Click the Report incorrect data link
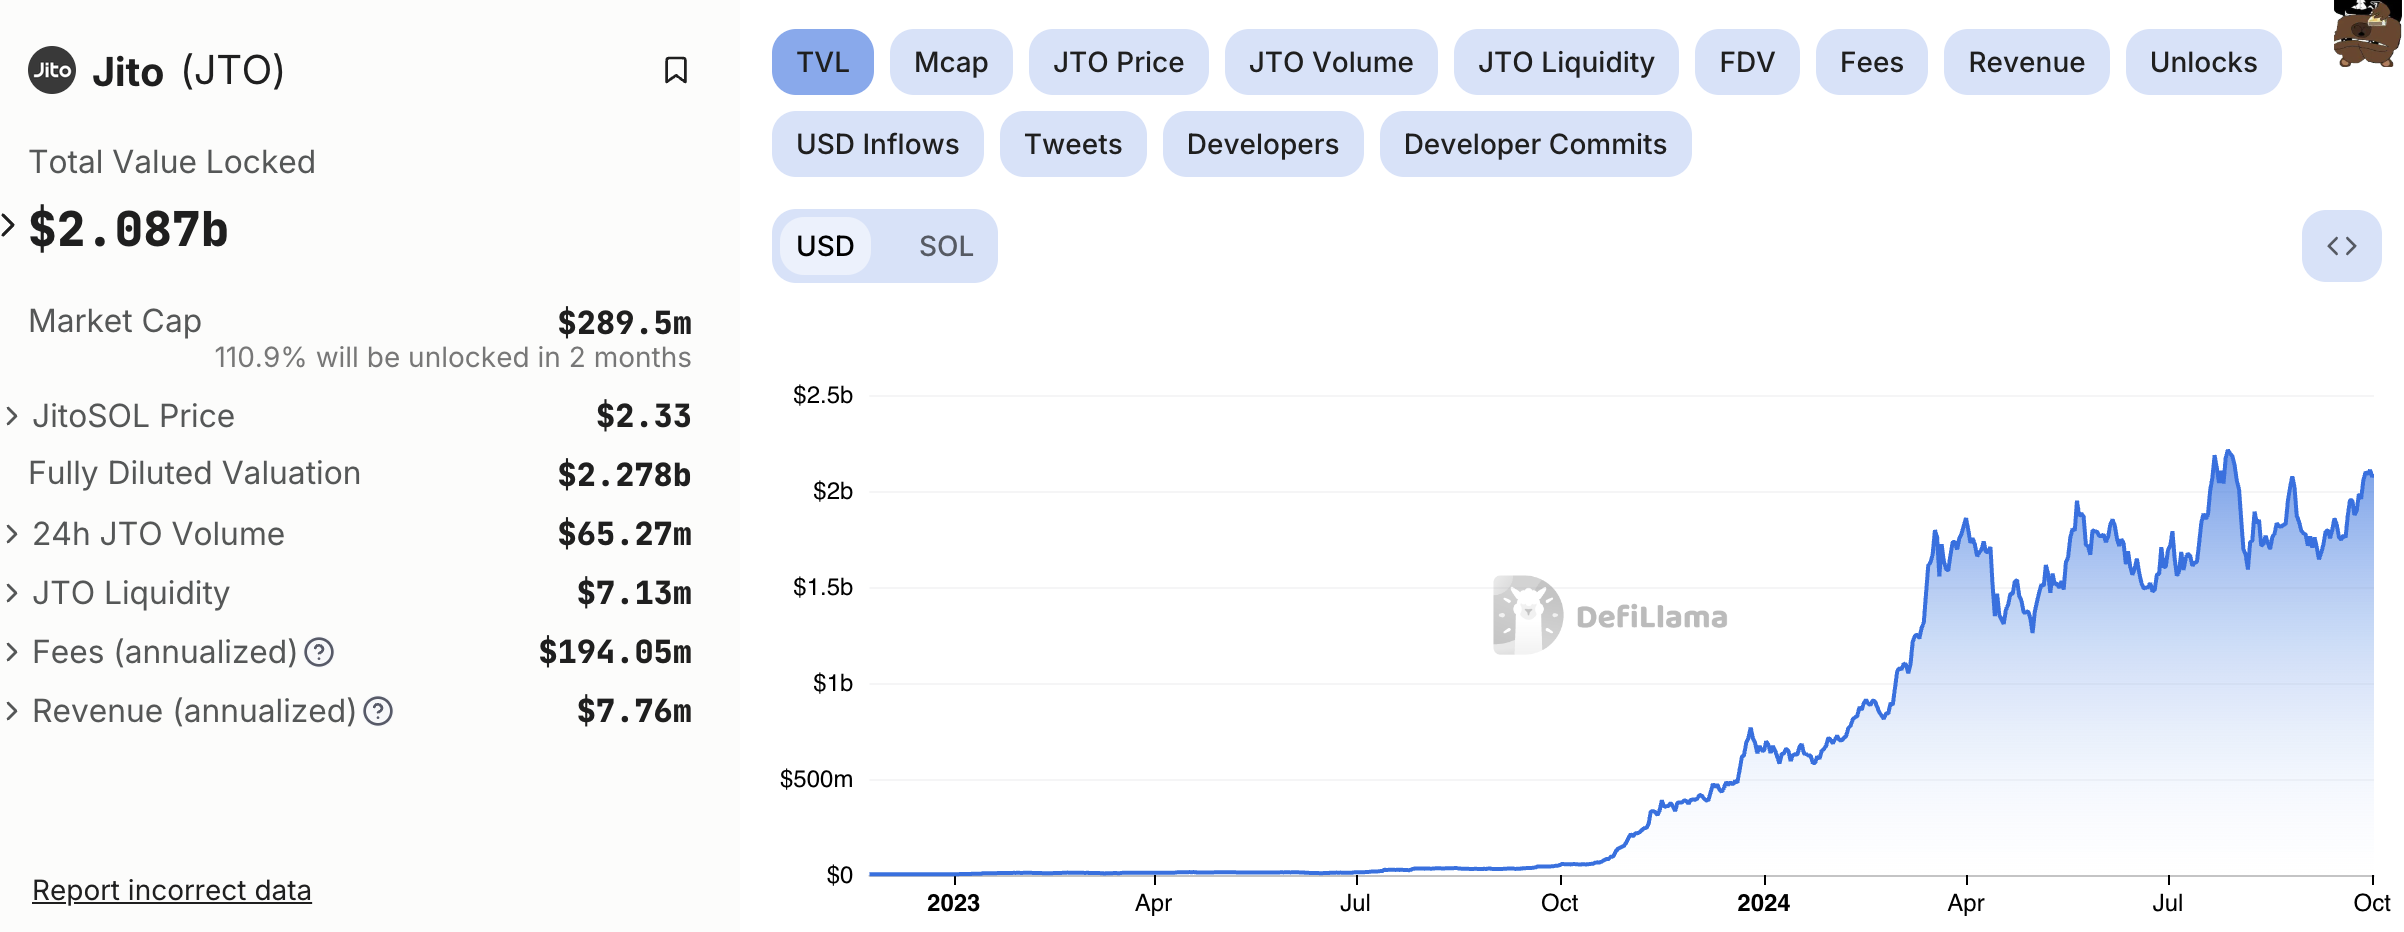 click(171, 890)
